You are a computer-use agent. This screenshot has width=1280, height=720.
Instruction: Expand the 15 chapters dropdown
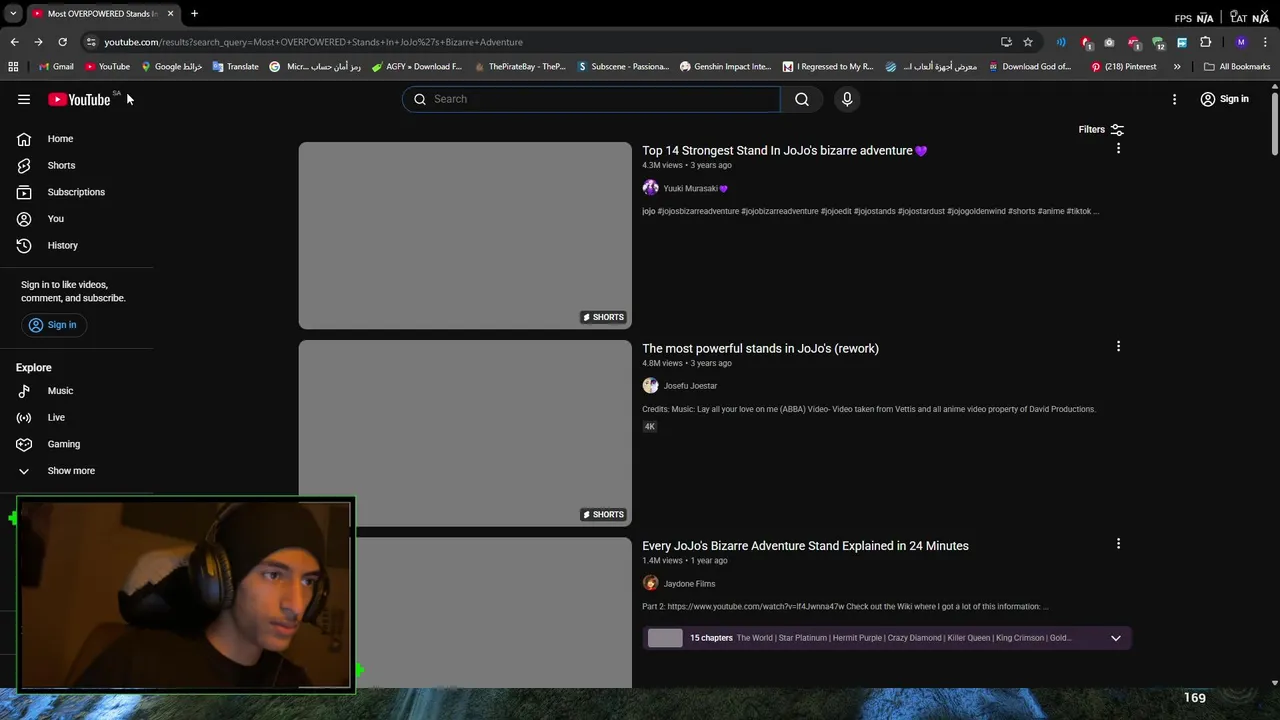[1116, 638]
